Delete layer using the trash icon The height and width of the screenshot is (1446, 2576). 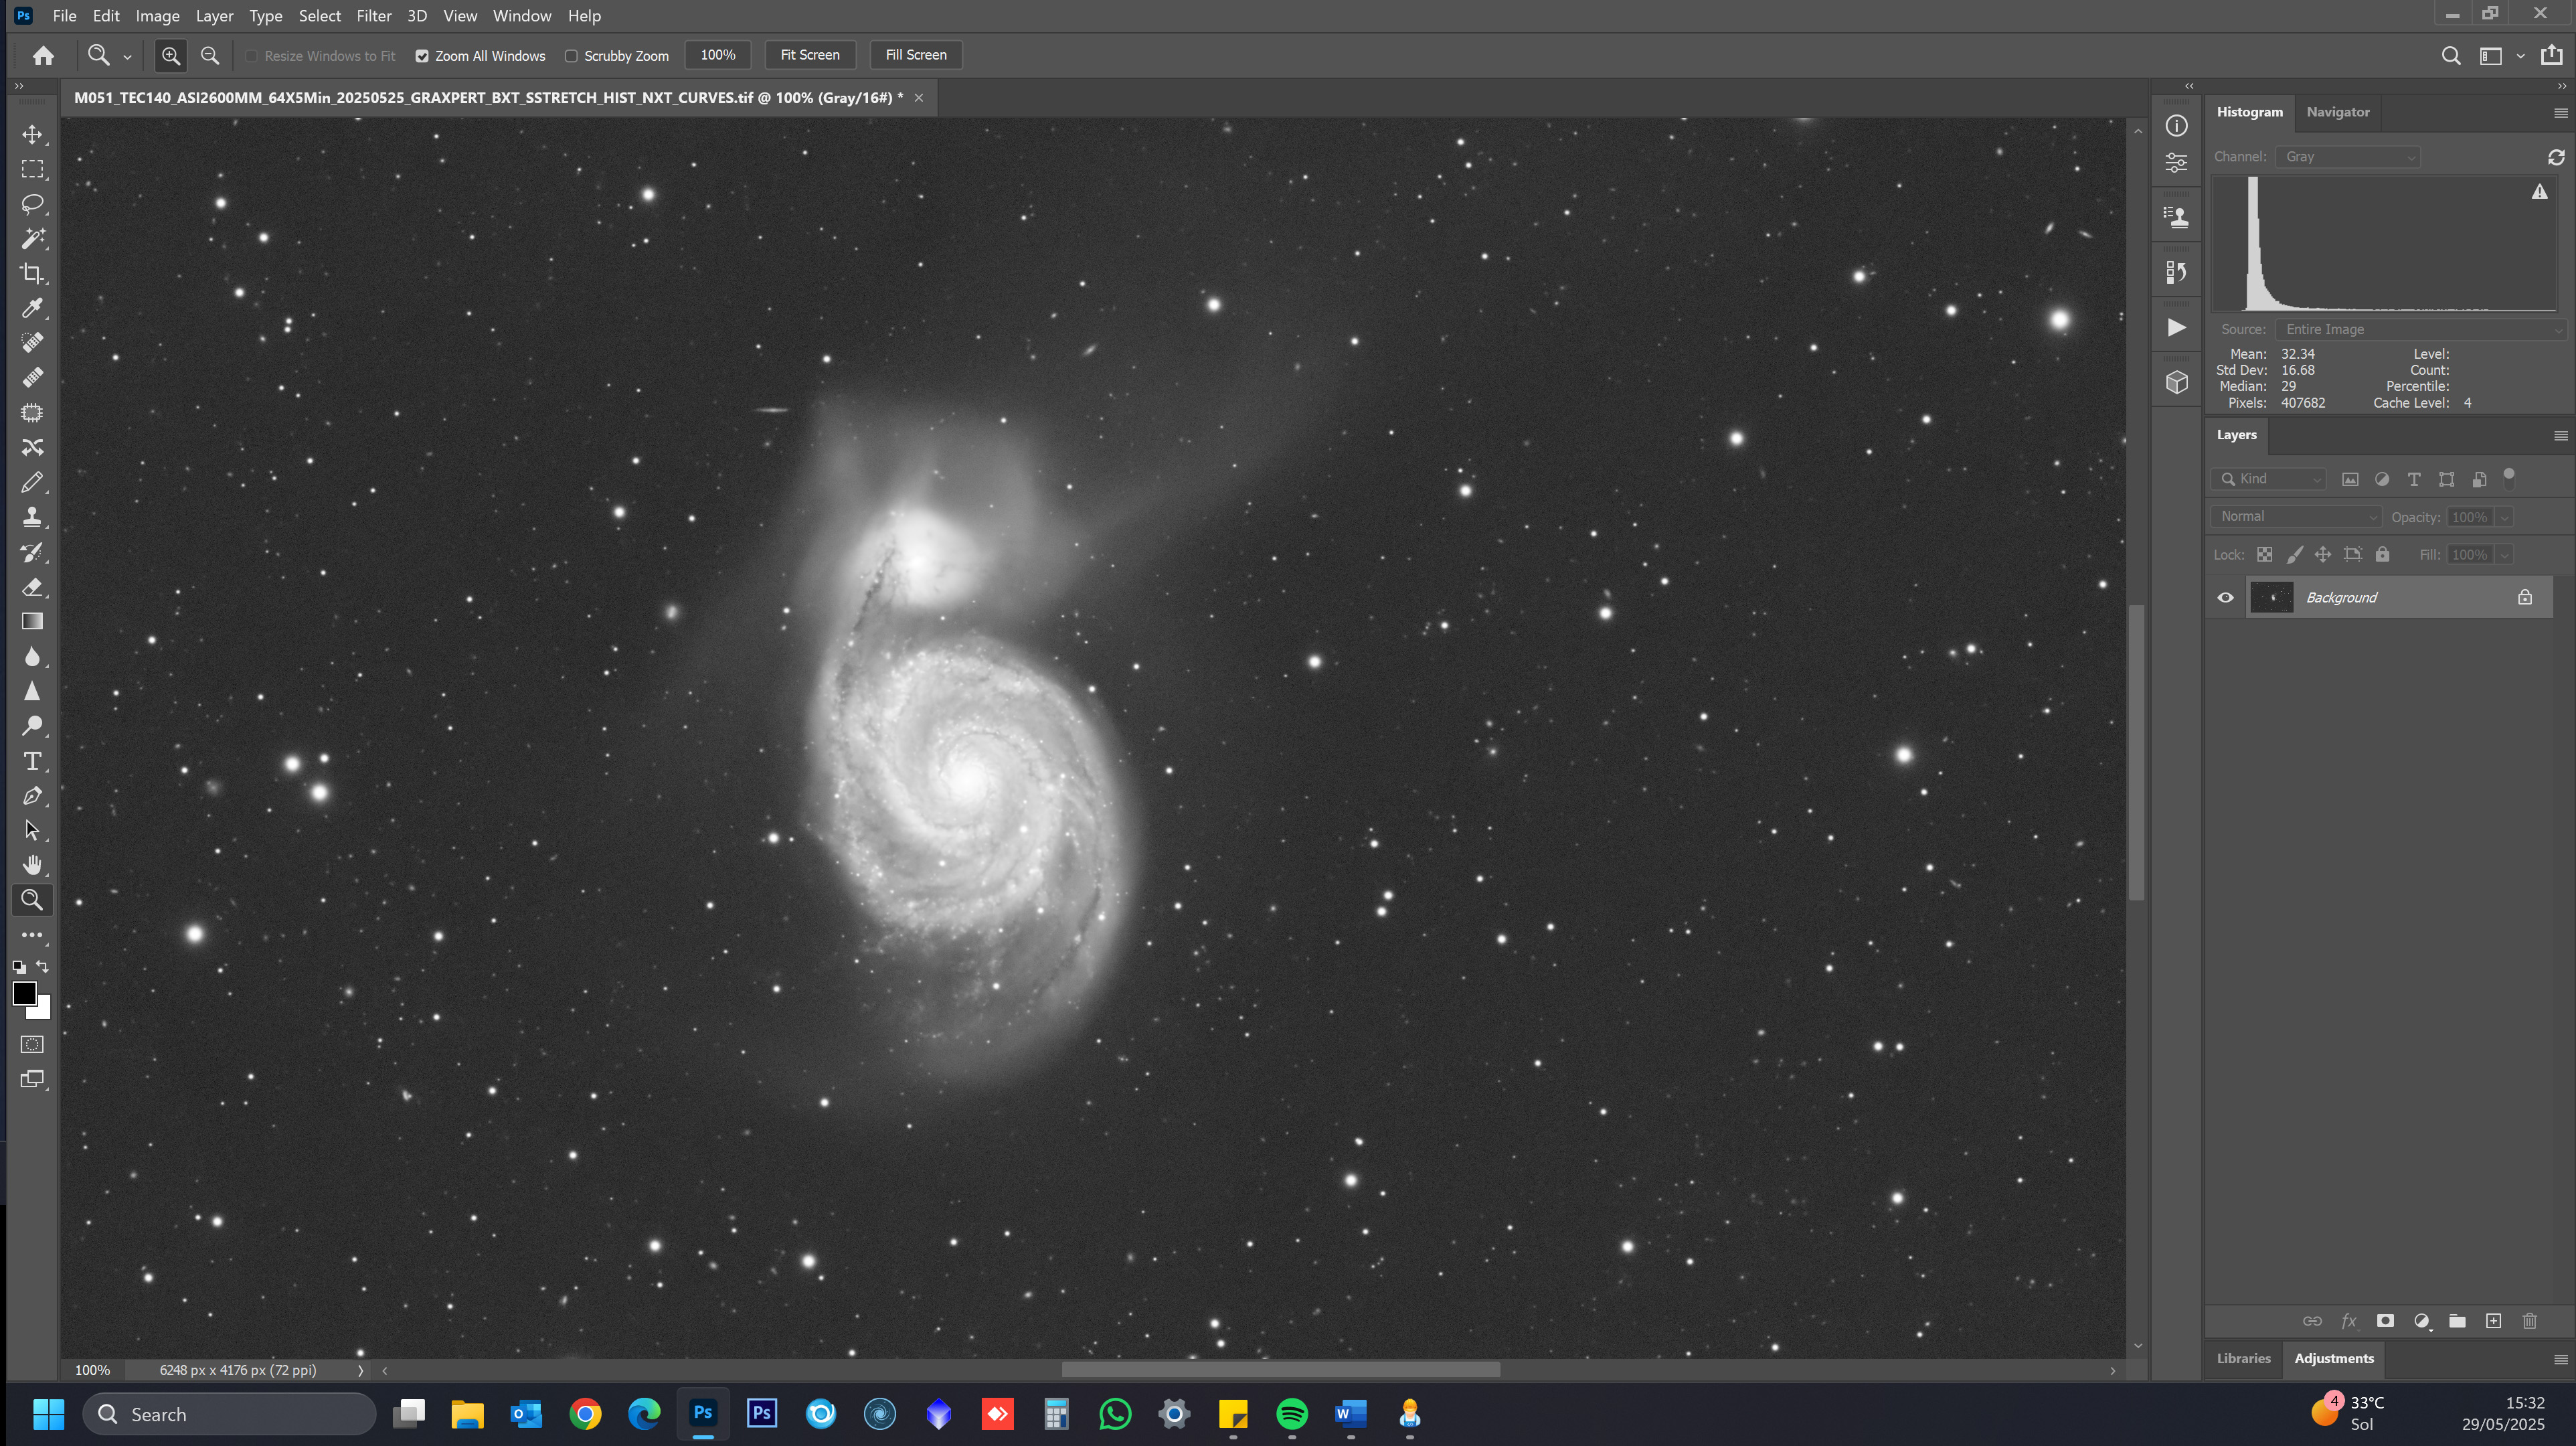click(2529, 1321)
